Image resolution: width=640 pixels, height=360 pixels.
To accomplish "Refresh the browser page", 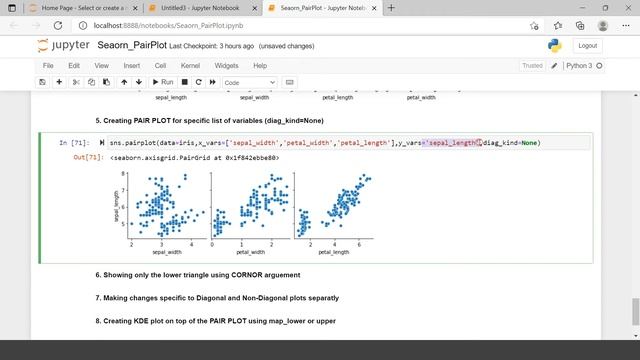I will pos(58,26).
